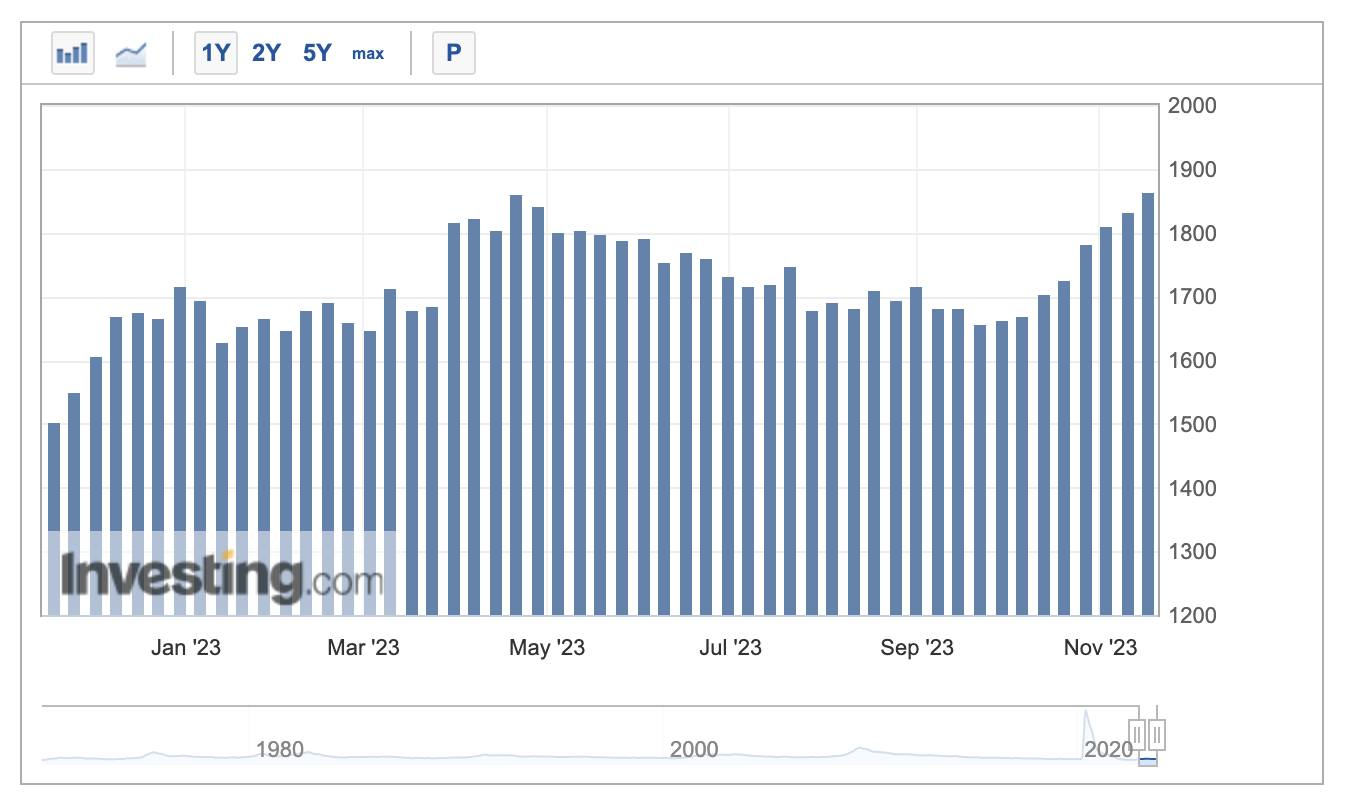The width and height of the screenshot is (1348, 804).
Task: Show the max time range
Action: click(368, 53)
